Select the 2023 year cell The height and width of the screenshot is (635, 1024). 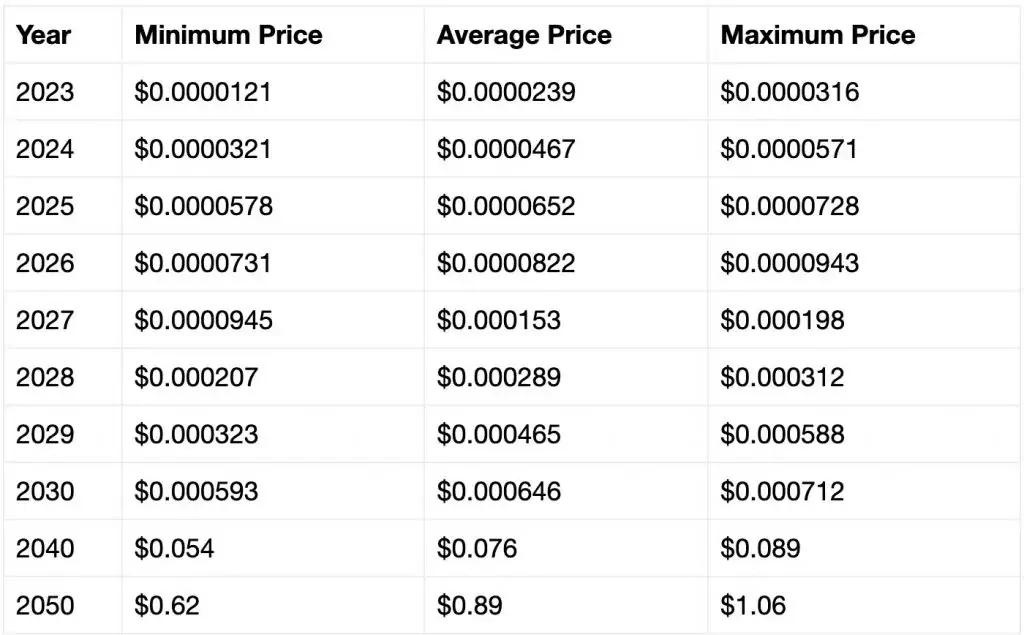pyautogui.click(x=45, y=92)
